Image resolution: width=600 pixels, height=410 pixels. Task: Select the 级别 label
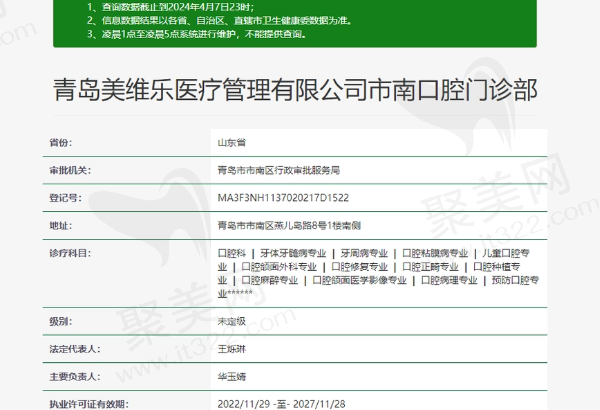coord(60,321)
